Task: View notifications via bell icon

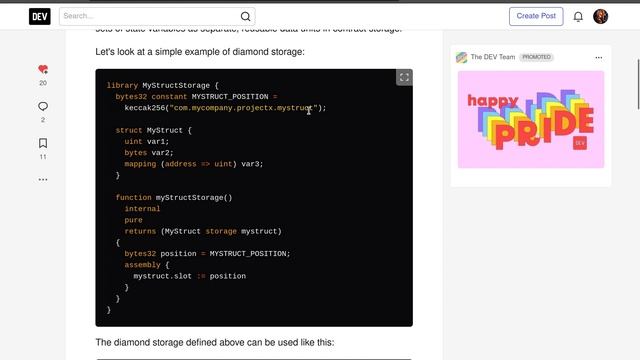Action: tap(578, 16)
